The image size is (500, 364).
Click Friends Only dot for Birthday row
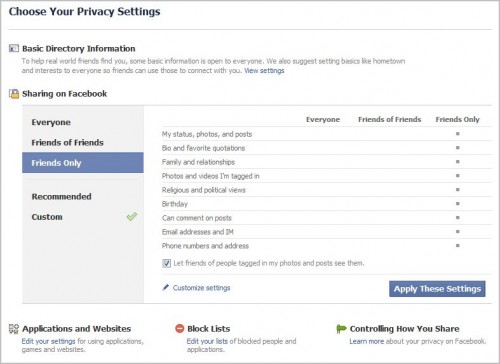click(458, 203)
